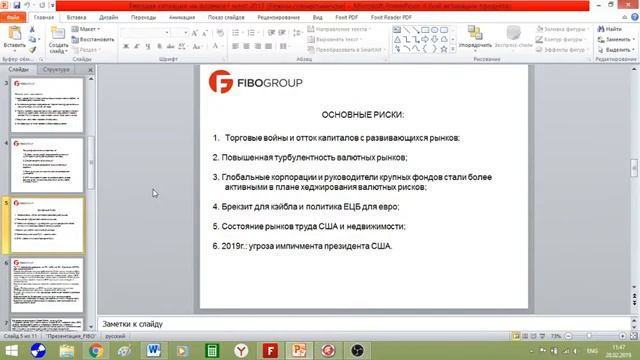
Task: Click the New Slide (Создать слайд) icon
Action: (58, 34)
